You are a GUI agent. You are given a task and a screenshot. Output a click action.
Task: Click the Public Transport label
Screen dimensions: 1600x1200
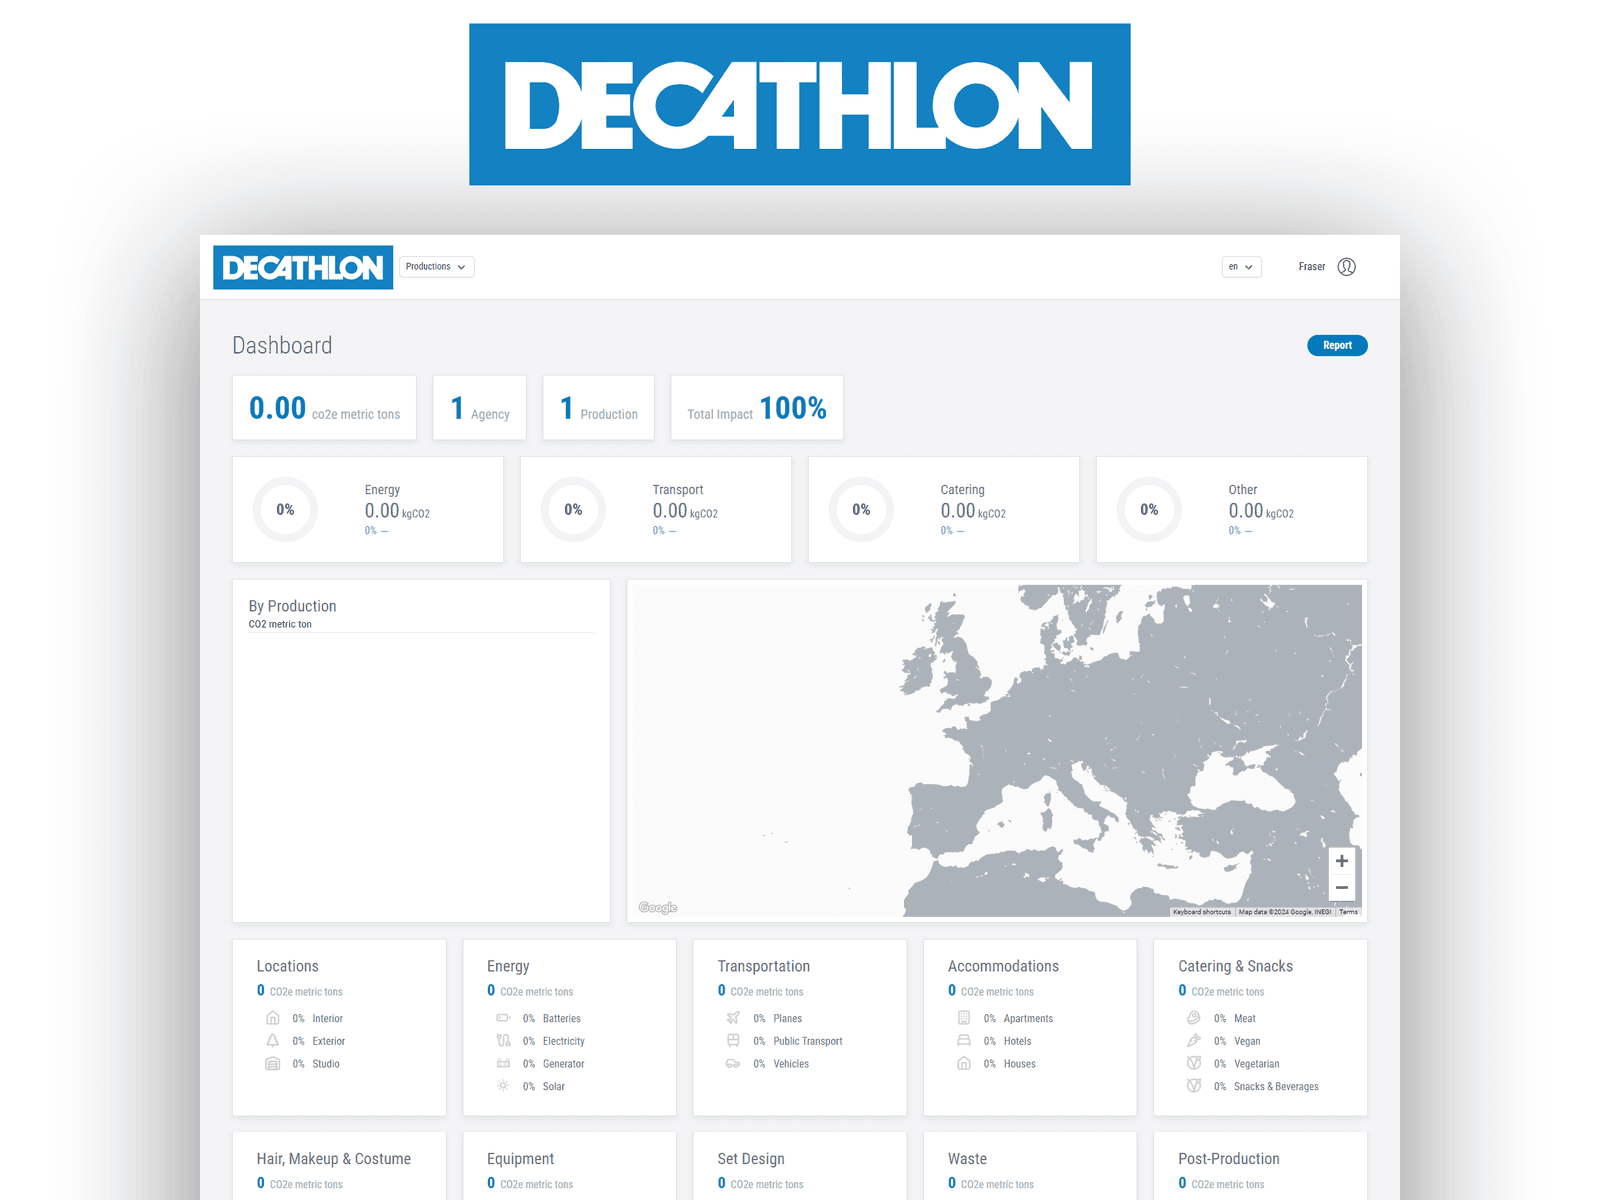click(807, 1041)
